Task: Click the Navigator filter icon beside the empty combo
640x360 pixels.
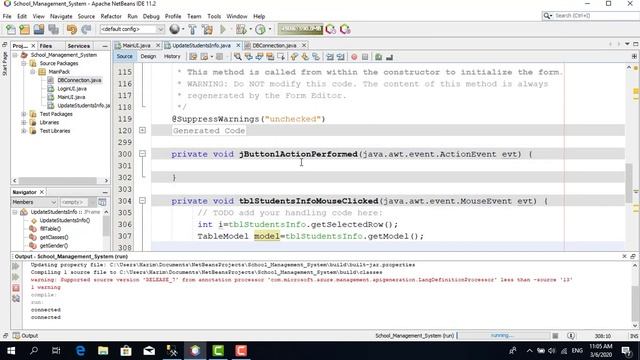Action: tap(102, 202)
